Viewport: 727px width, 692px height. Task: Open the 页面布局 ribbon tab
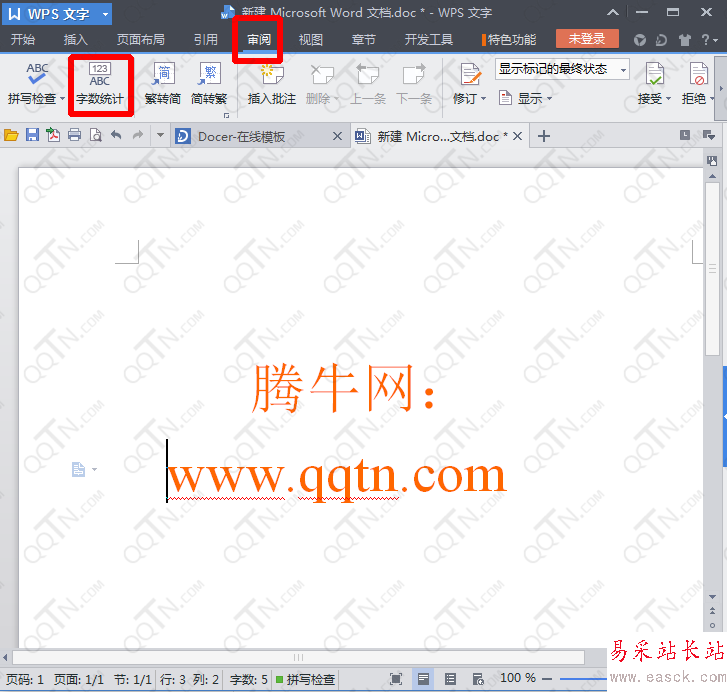[x=140, y=40]
